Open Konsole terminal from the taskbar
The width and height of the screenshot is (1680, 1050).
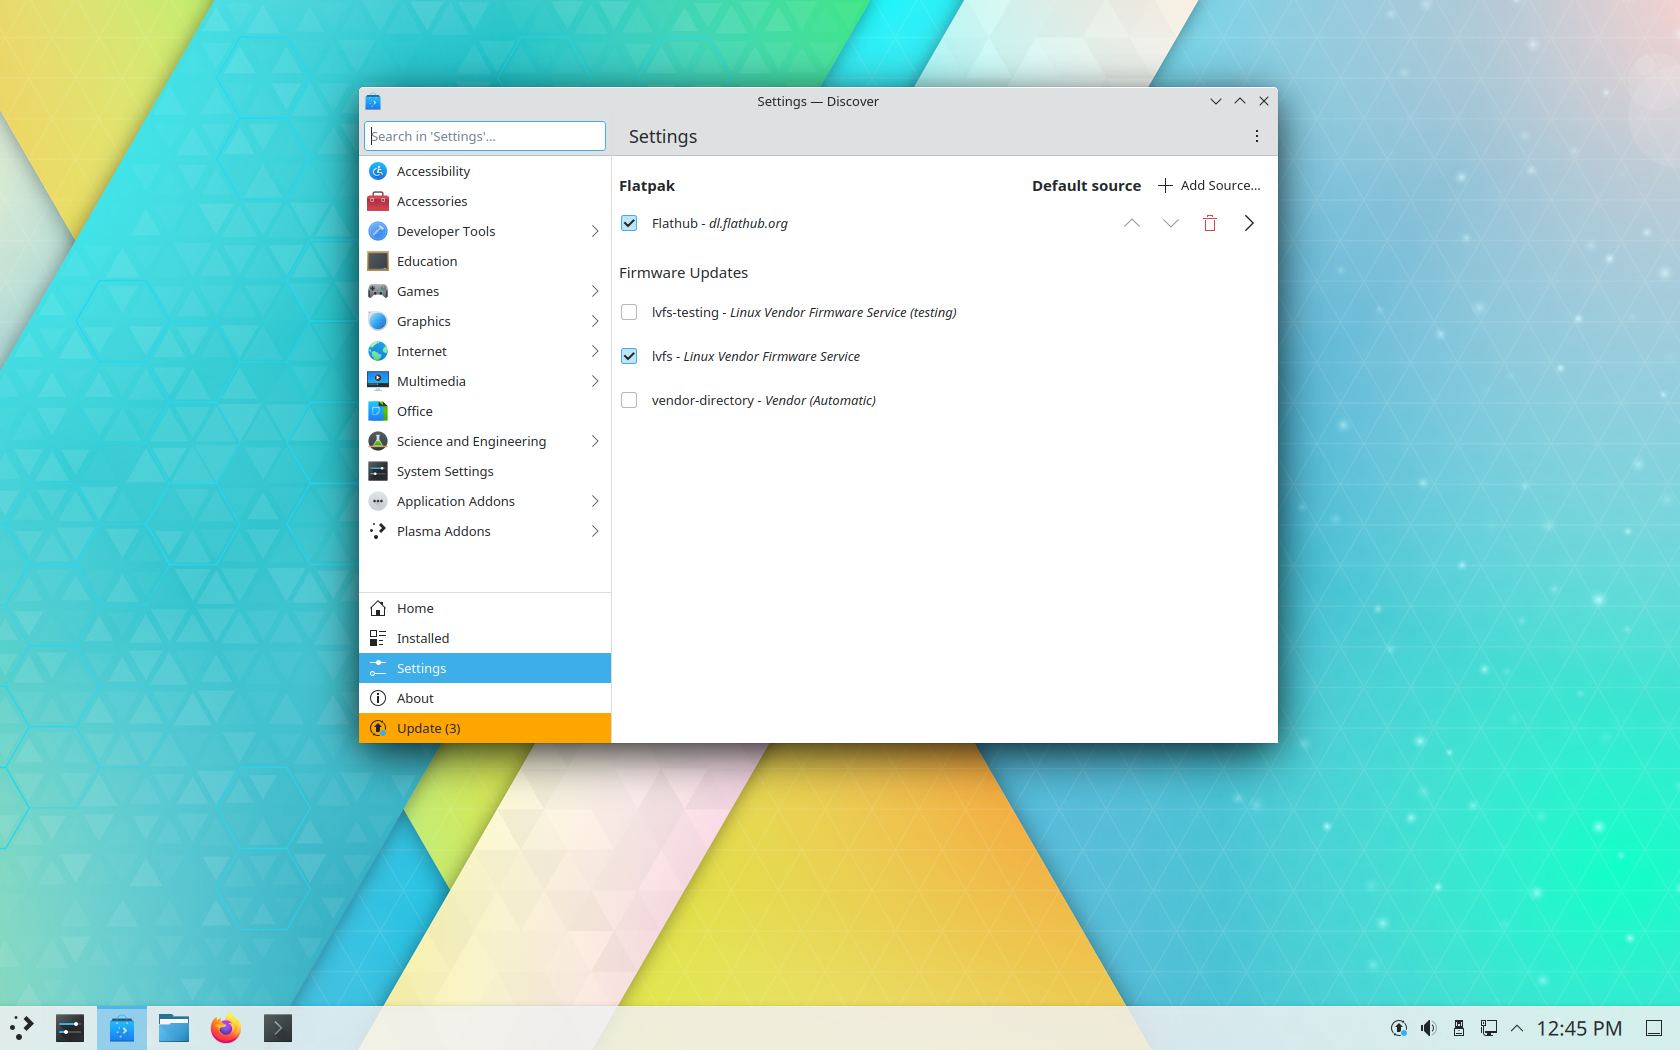pos(278,1028)
